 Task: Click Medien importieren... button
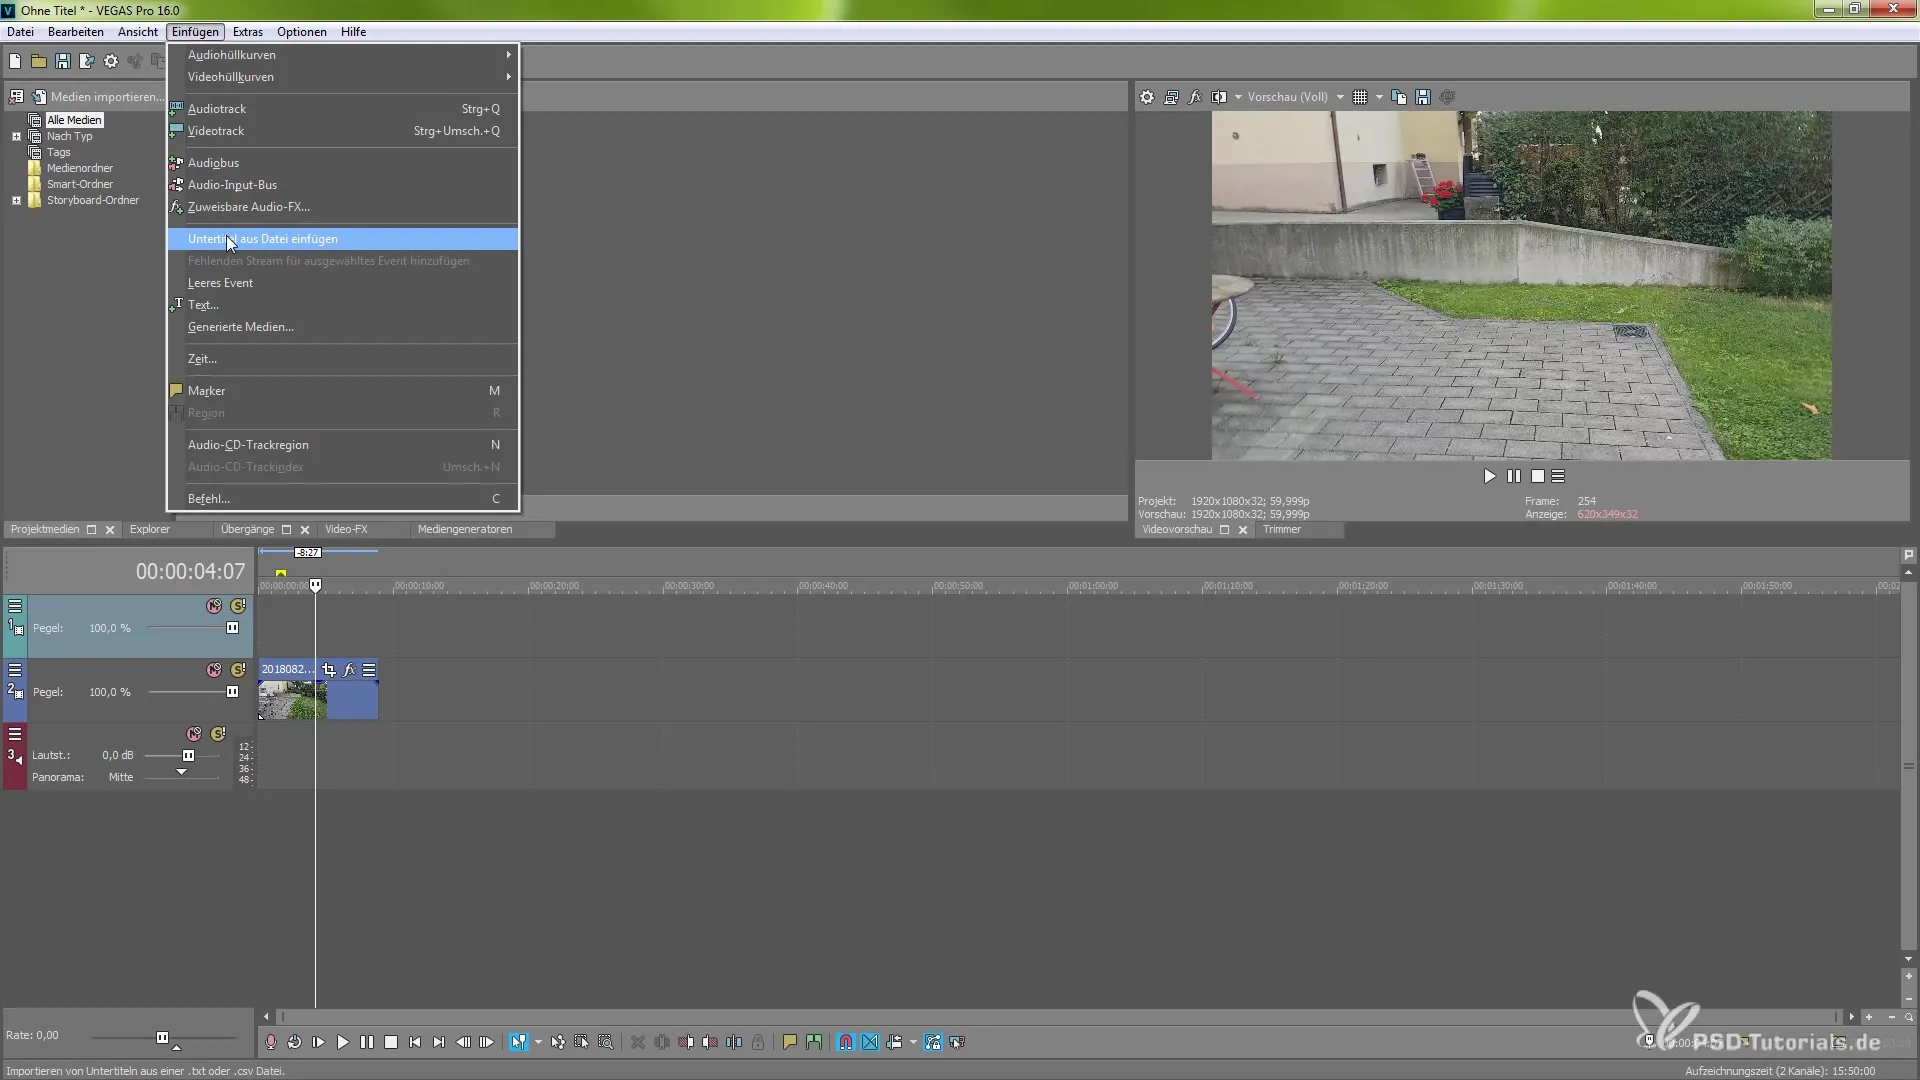coord(98,97)
